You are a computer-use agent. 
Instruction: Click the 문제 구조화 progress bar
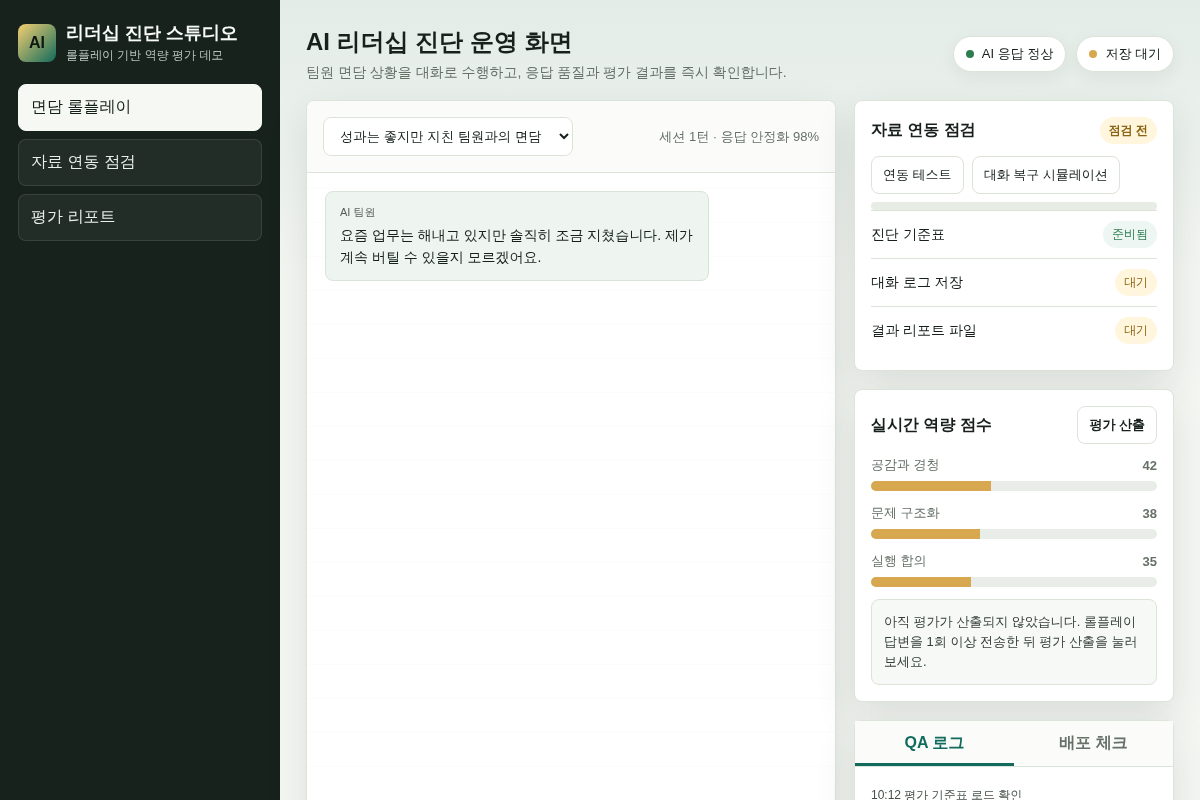coord(1014,534)
